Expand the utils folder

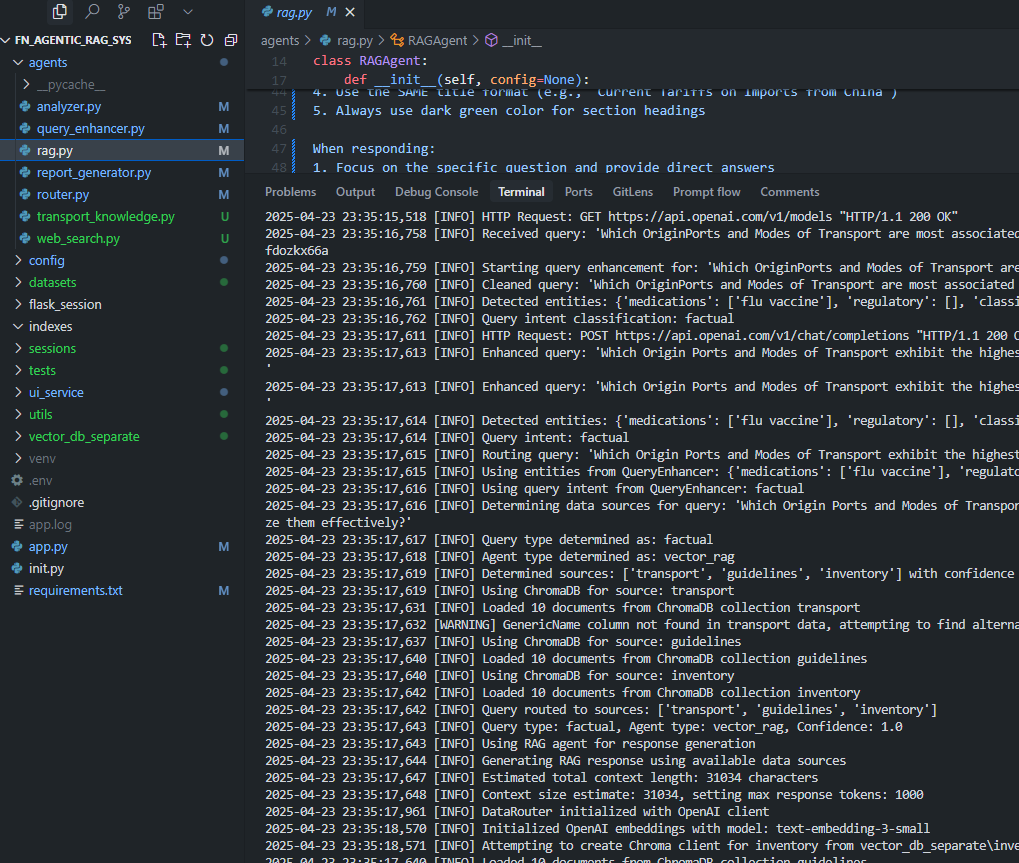coord(40,415)
